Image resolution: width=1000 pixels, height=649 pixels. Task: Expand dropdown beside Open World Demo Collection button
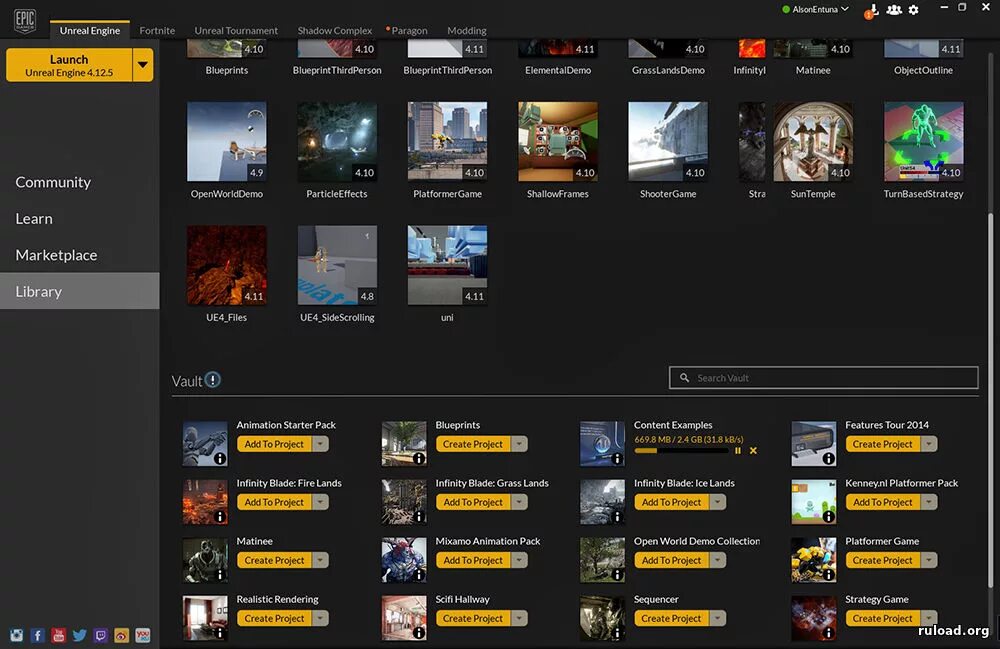[x=718, y=560]
